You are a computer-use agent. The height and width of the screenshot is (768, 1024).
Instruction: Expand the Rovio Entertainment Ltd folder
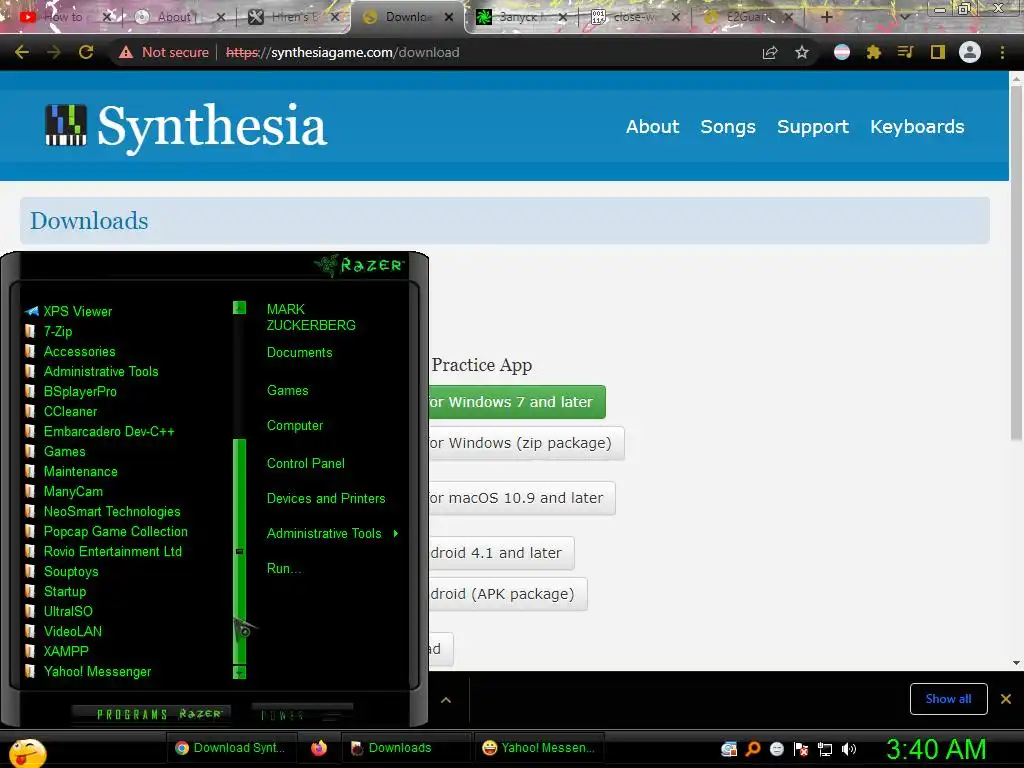pyautogui.click(x=112, y=551)
